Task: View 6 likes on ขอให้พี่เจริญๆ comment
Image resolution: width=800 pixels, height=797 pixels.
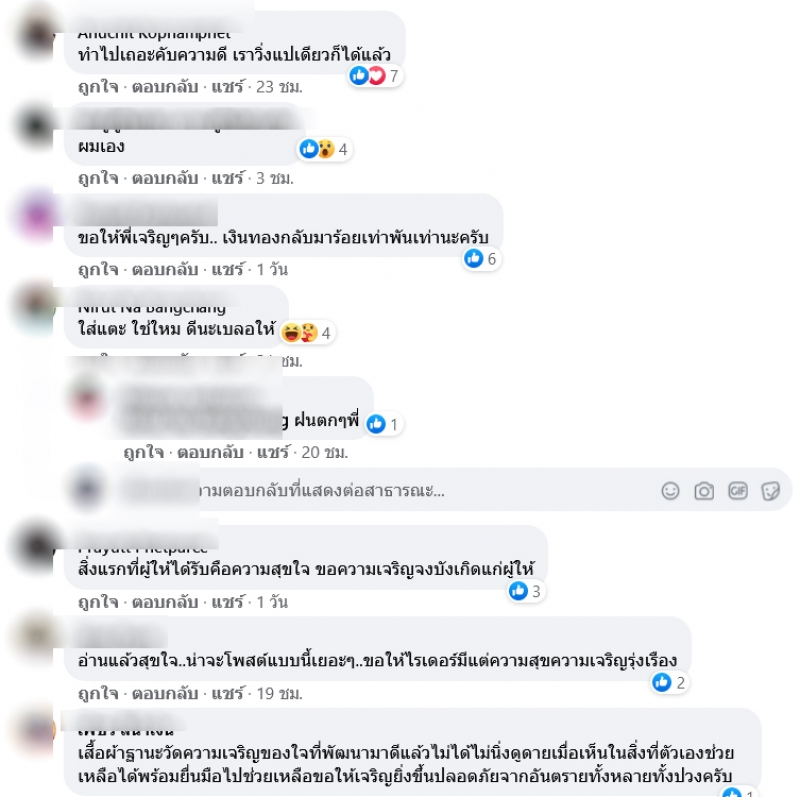Action: tap(481, 259)
